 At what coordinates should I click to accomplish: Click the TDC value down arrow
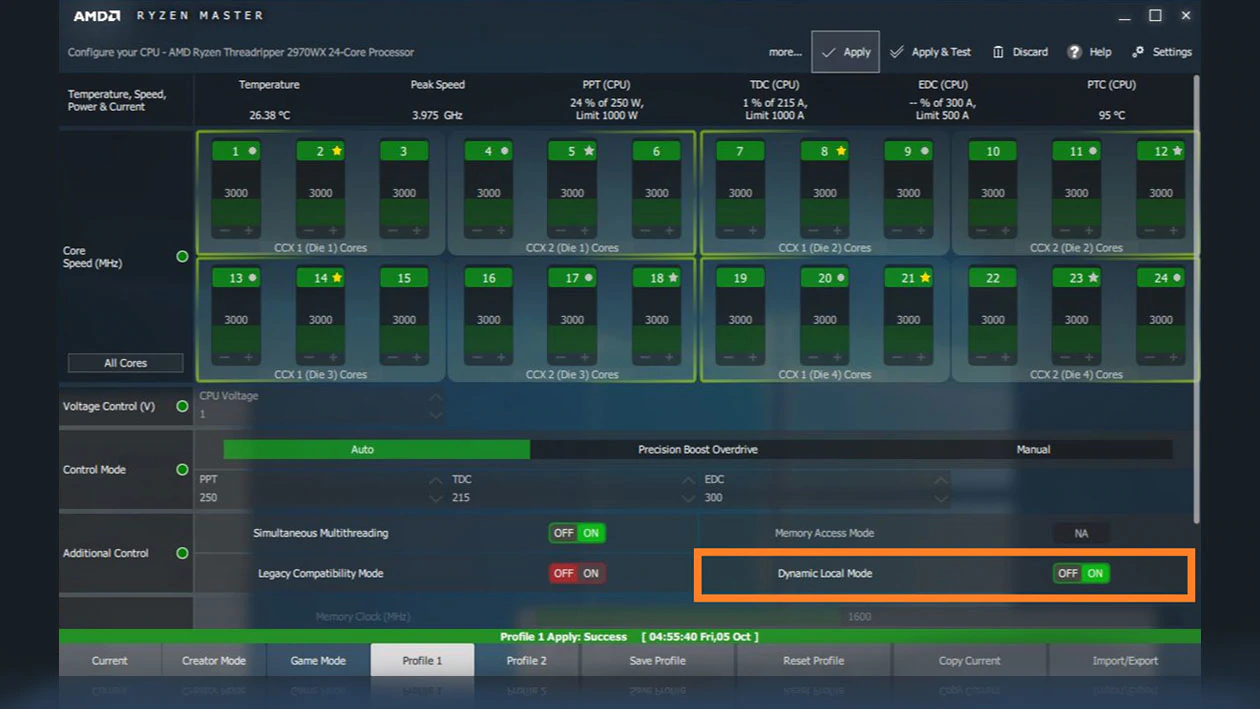pos(688,498)
